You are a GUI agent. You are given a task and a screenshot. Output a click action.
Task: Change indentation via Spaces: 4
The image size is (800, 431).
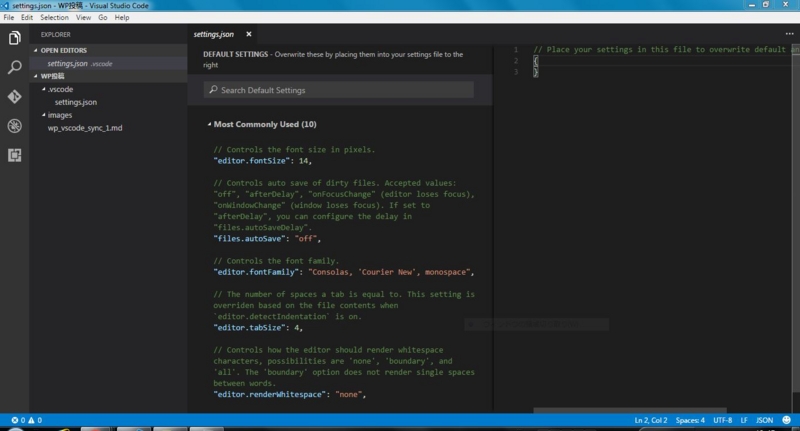coord(690,420)
